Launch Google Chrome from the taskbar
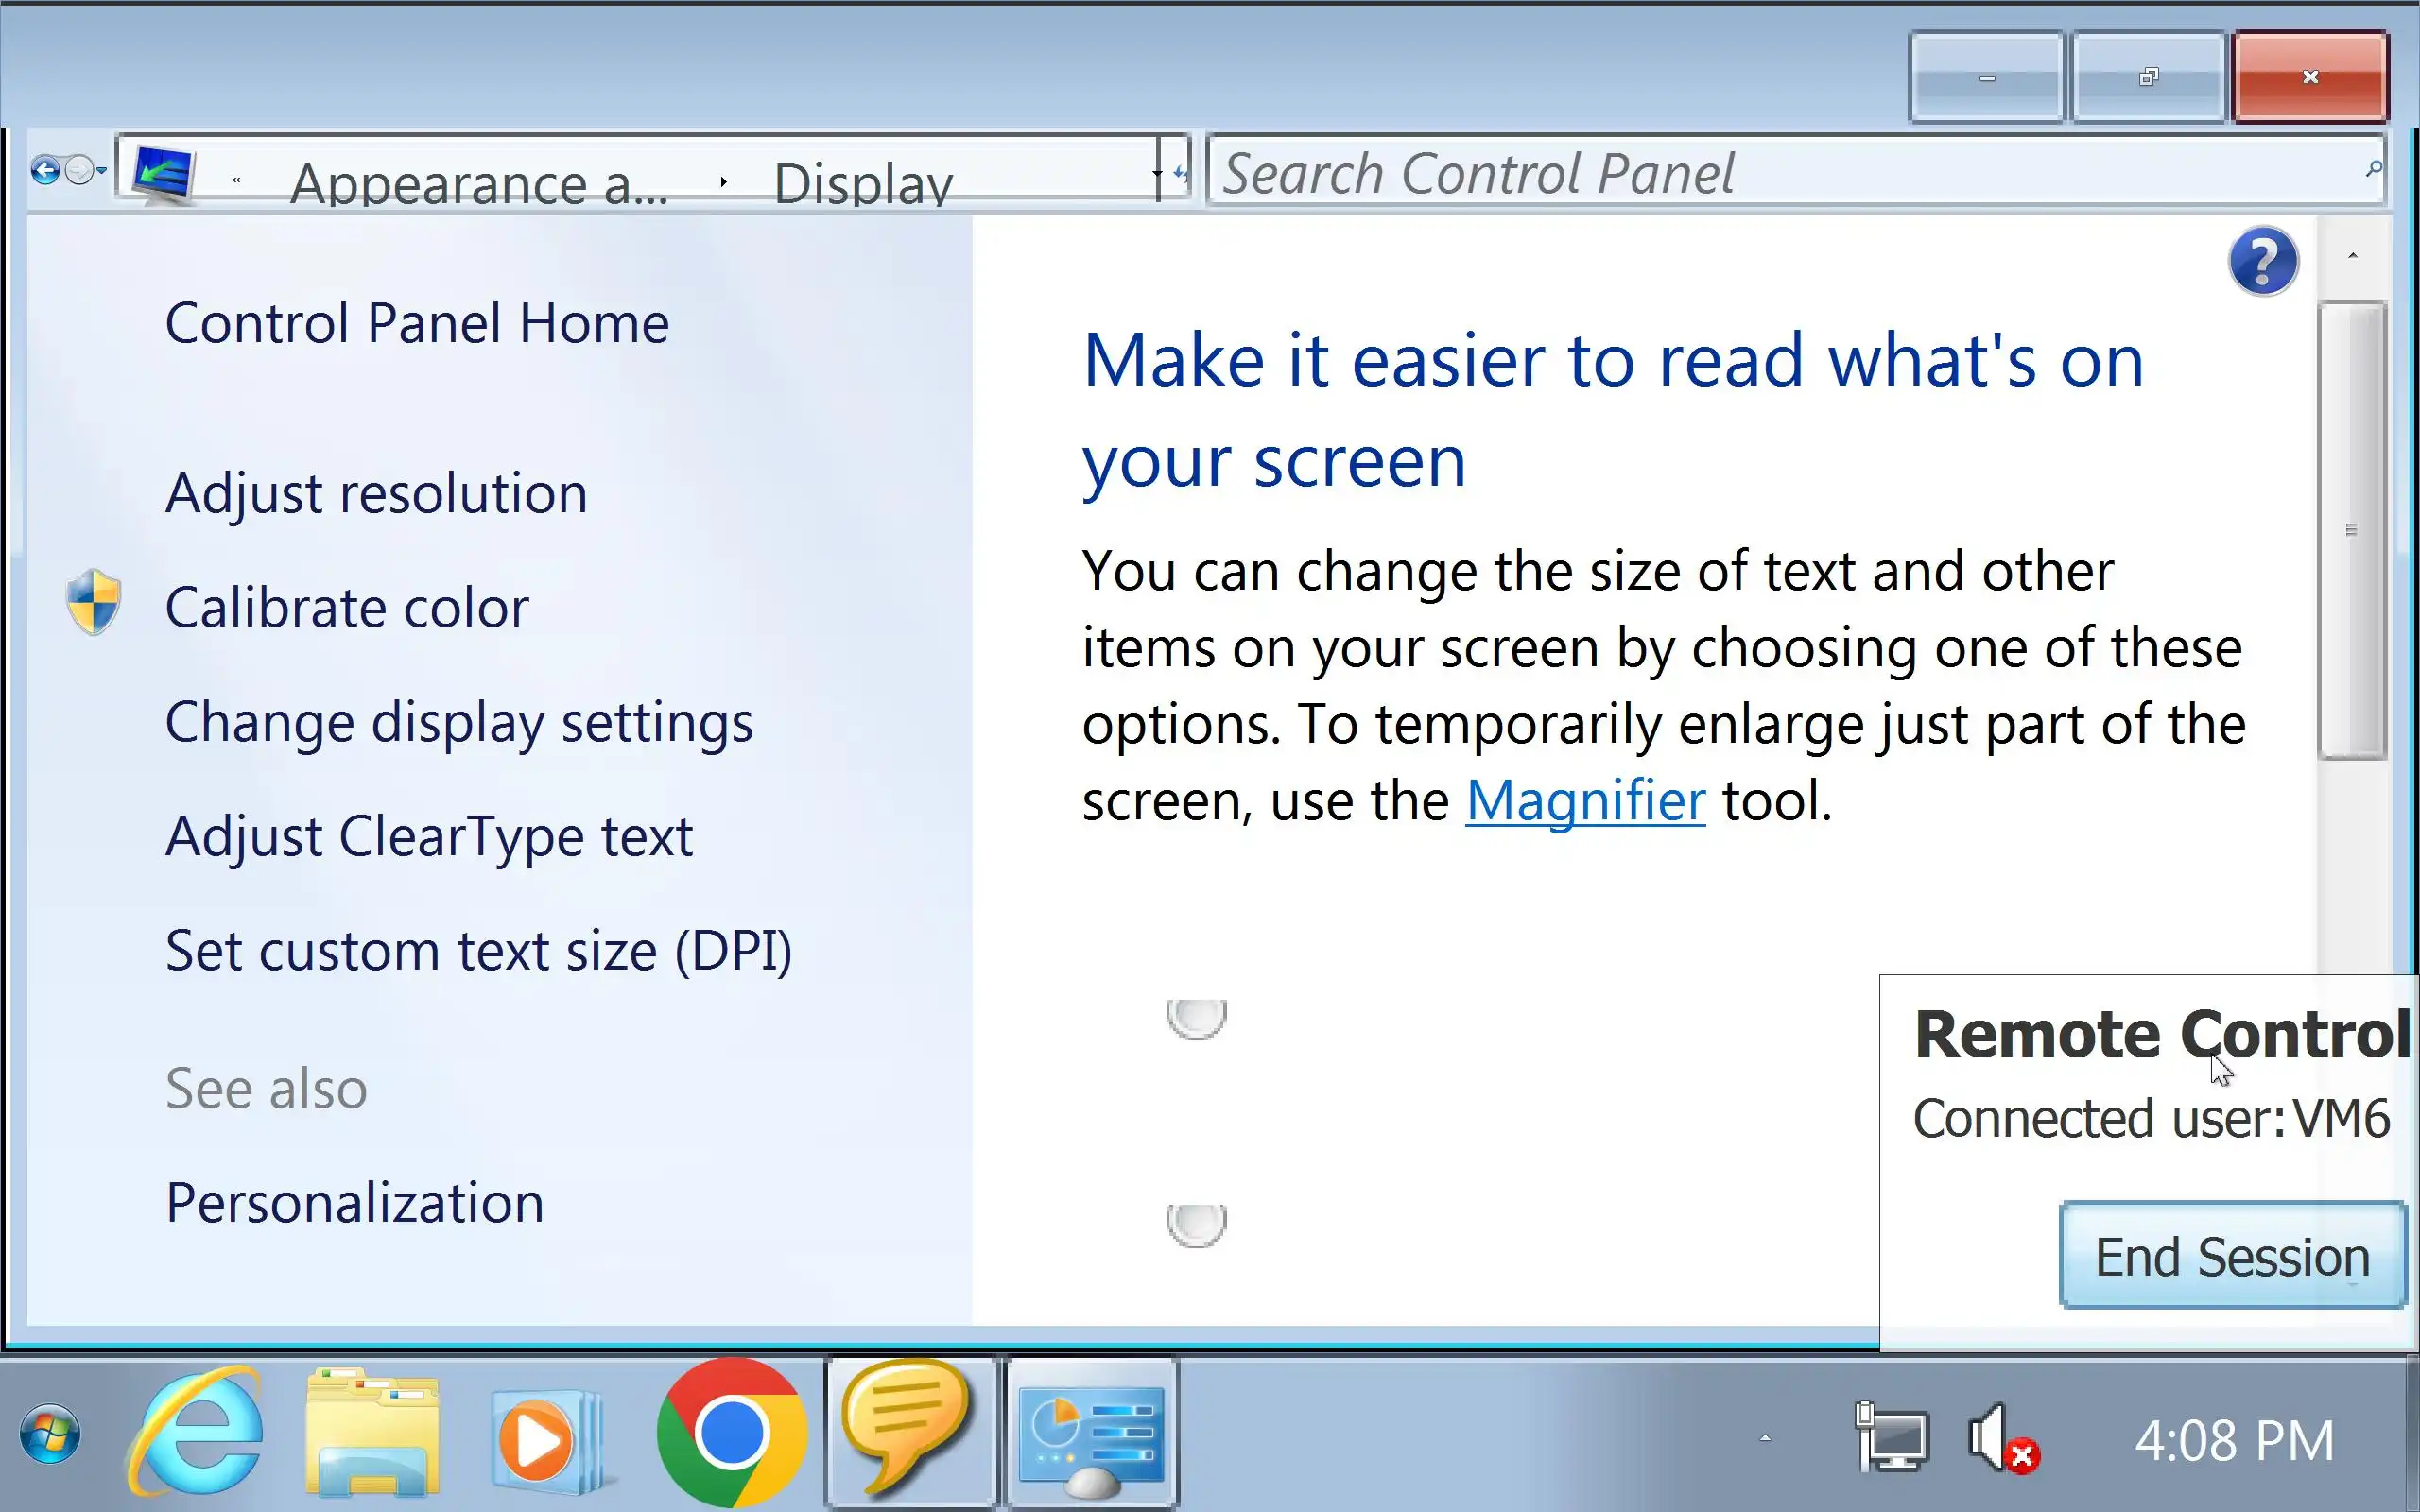2420x1512 pixels. (x=732, y=1432)
